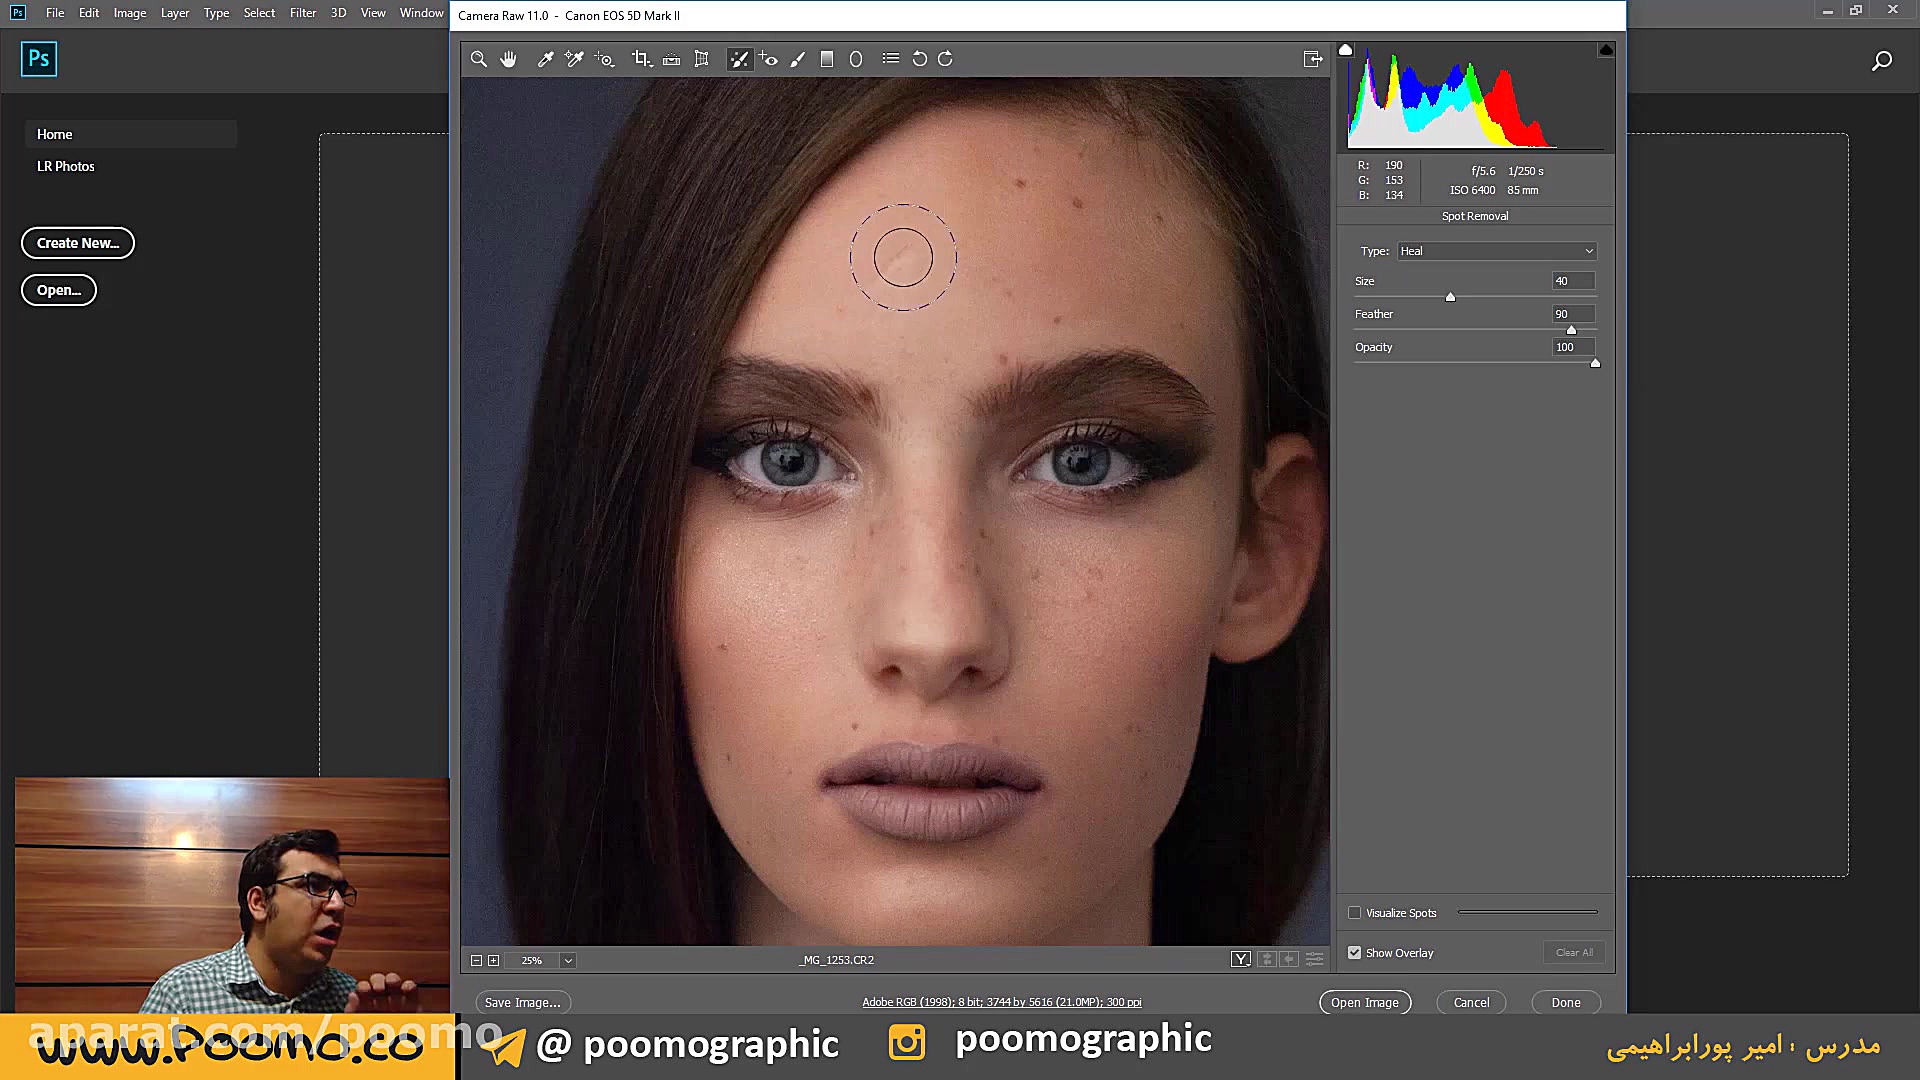
Task: Click the Open Image button
Action: point(1365,1002)
